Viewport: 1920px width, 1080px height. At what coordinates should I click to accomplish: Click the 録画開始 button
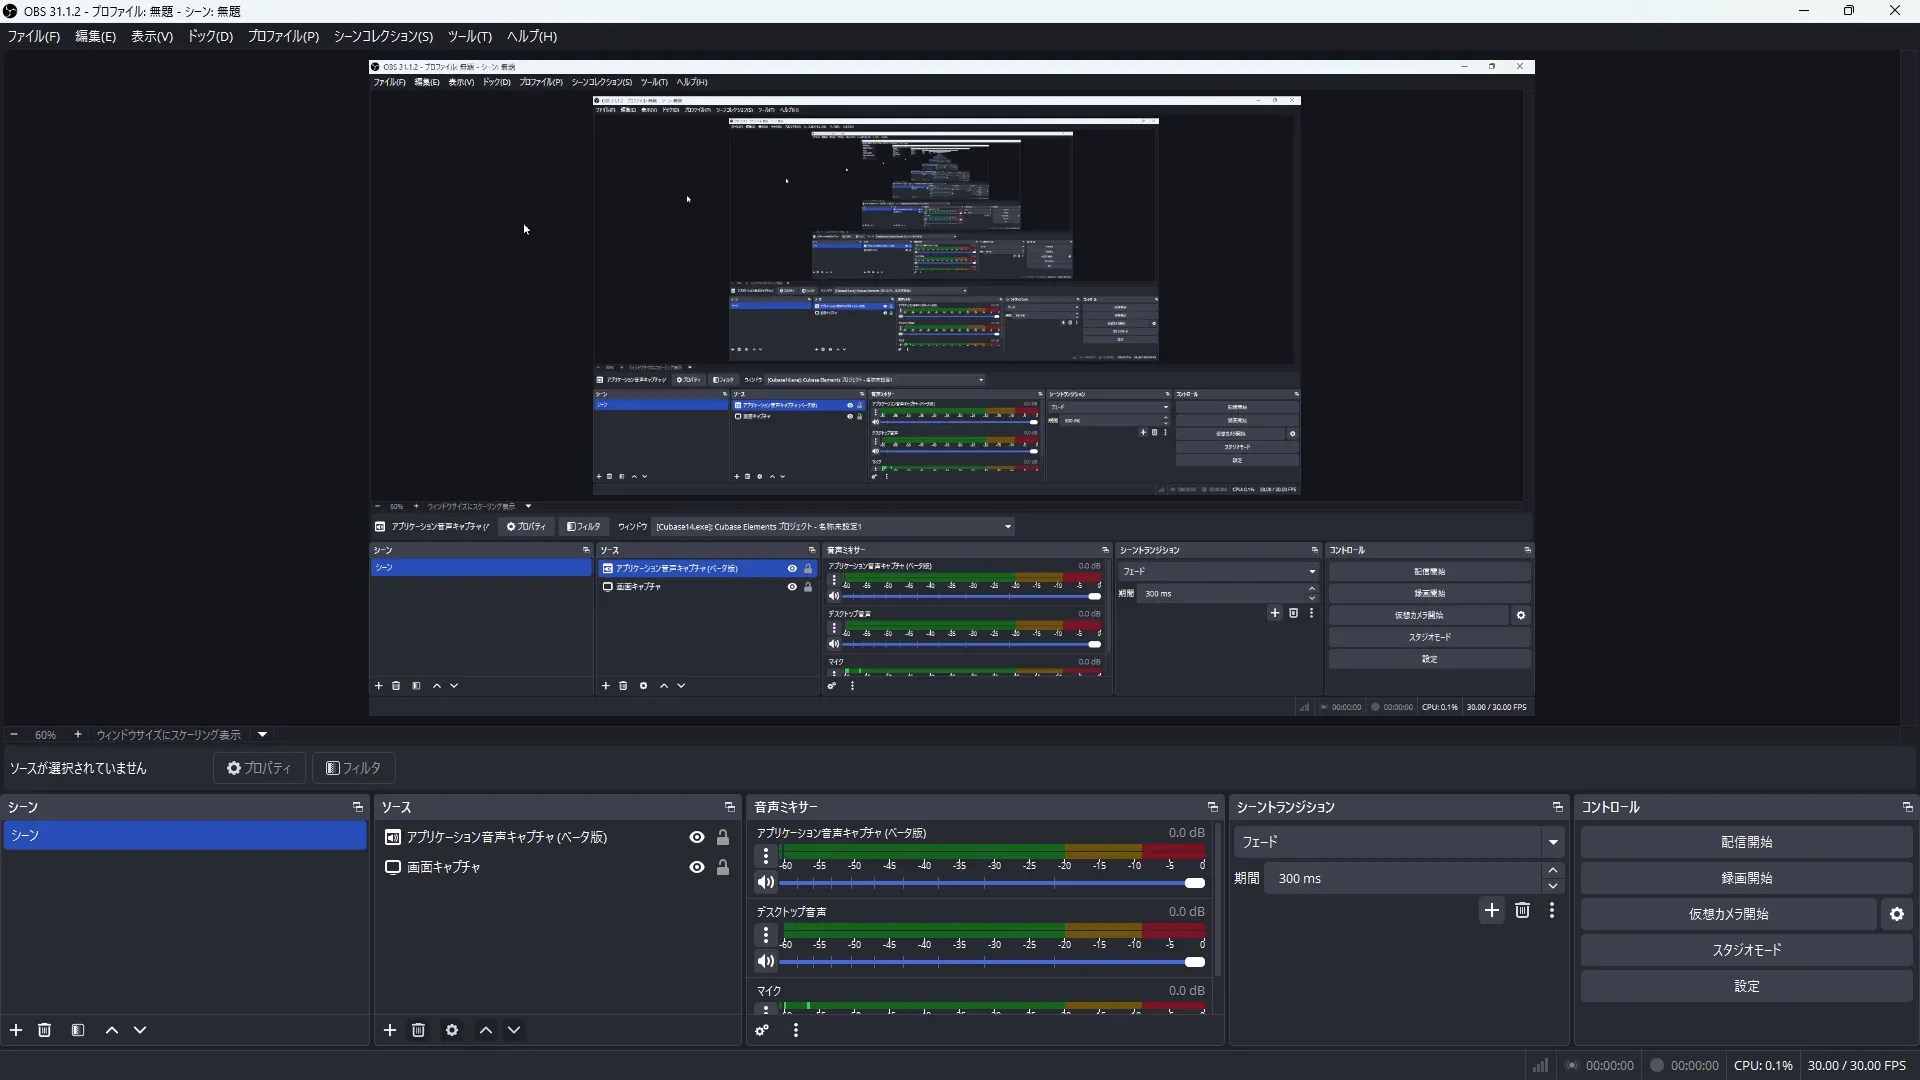click(1746, 878)
